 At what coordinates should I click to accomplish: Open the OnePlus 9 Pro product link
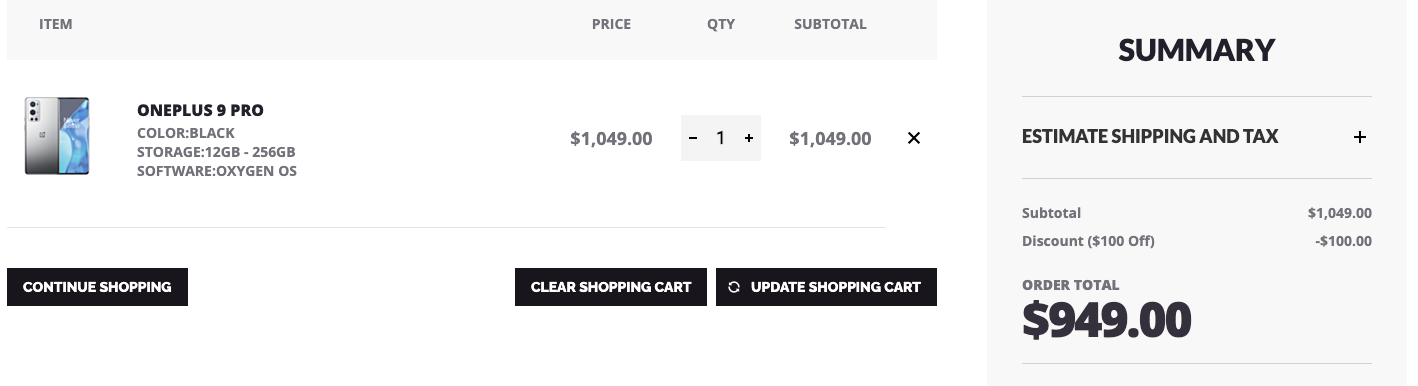[x=200, y=110]
